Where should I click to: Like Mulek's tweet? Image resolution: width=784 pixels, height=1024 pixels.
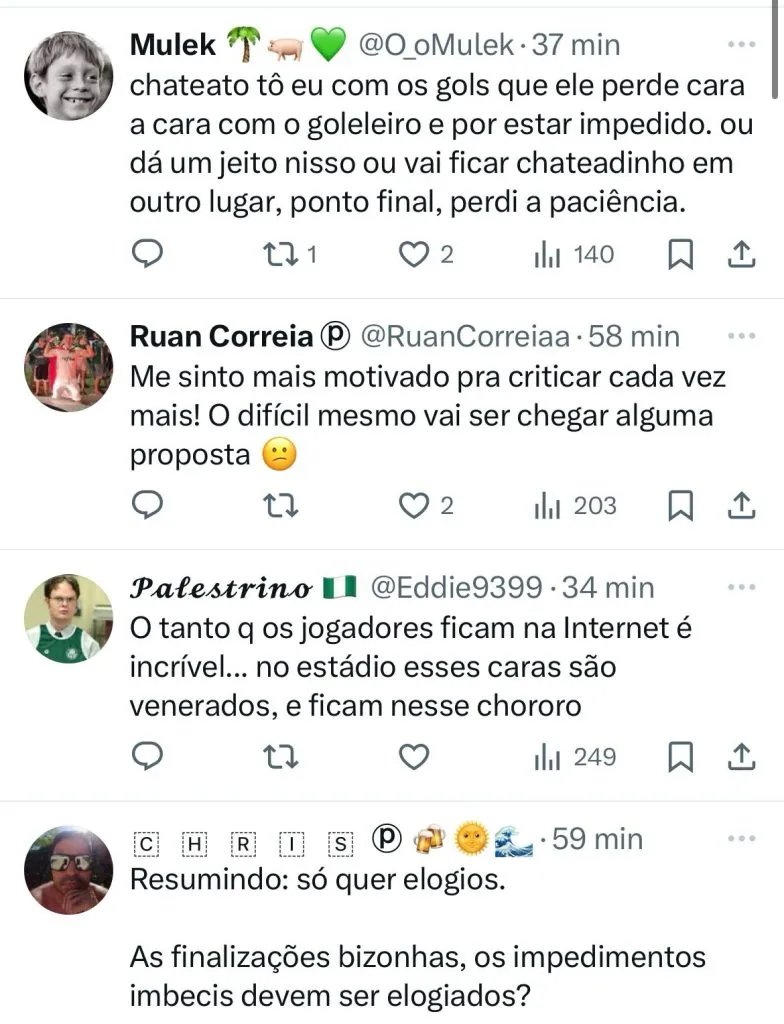(x=413, y=256)
